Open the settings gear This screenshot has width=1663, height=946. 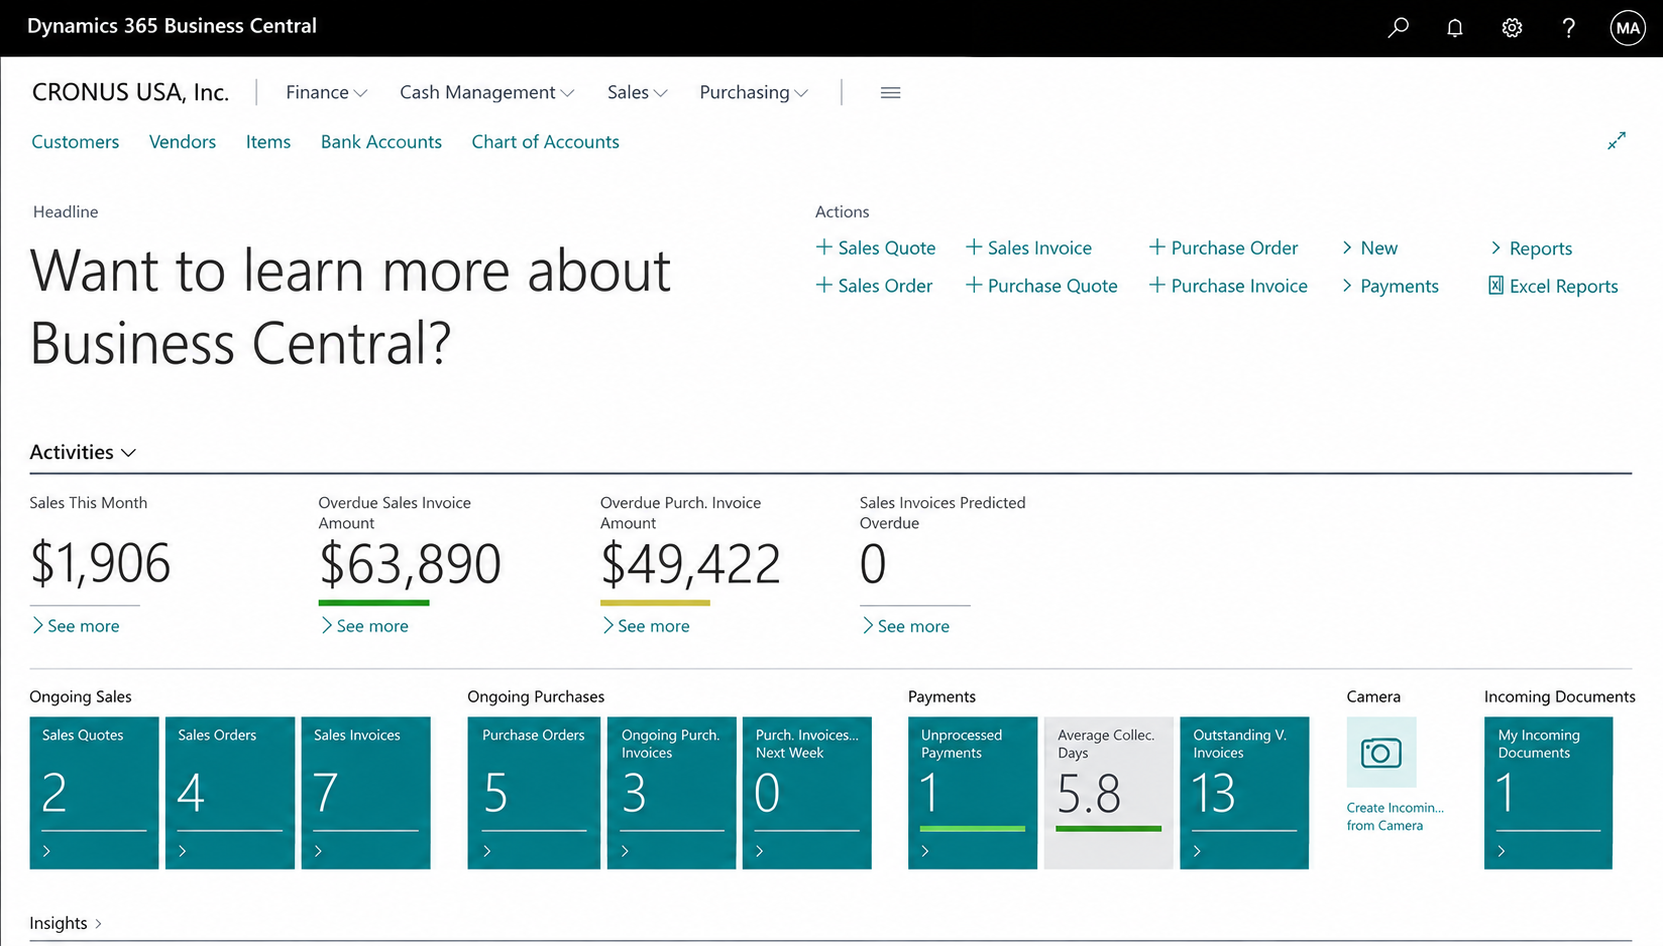coord(1512,28)
